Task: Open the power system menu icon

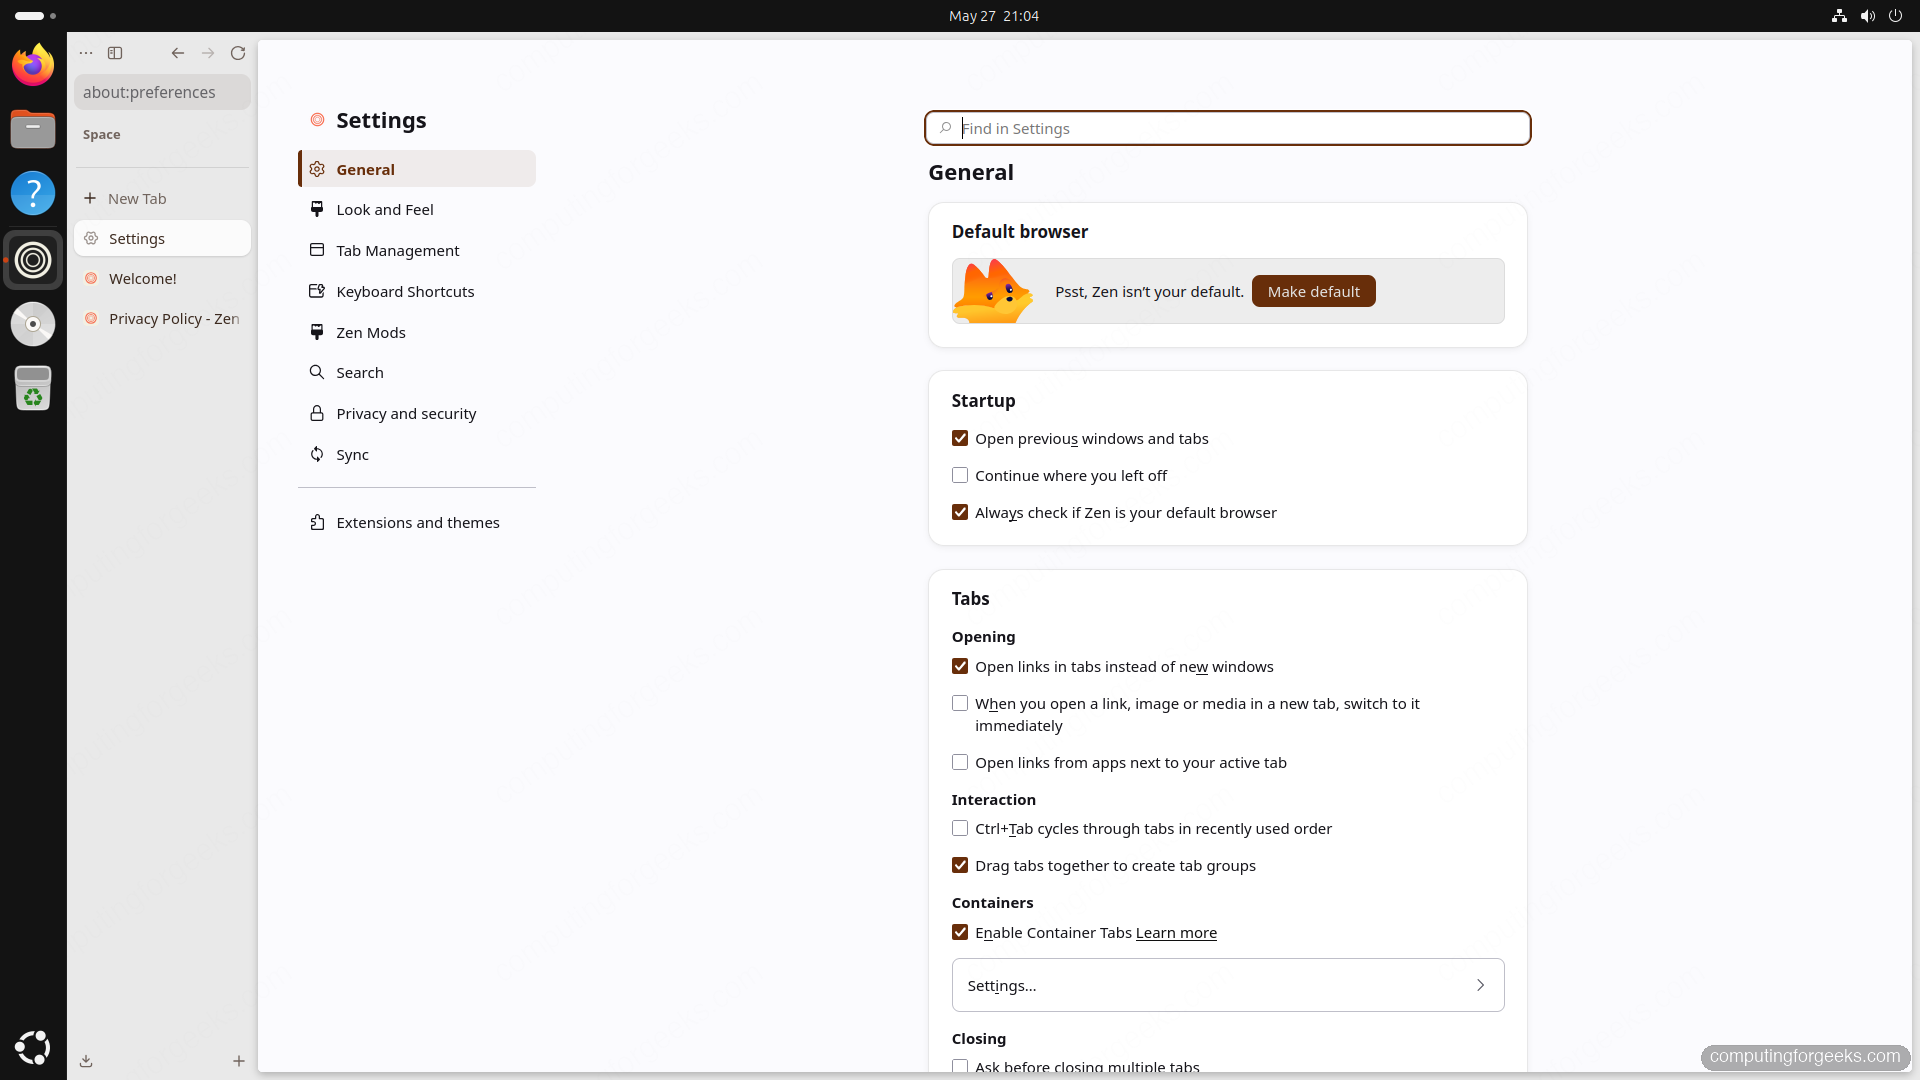Action: 1895,16
